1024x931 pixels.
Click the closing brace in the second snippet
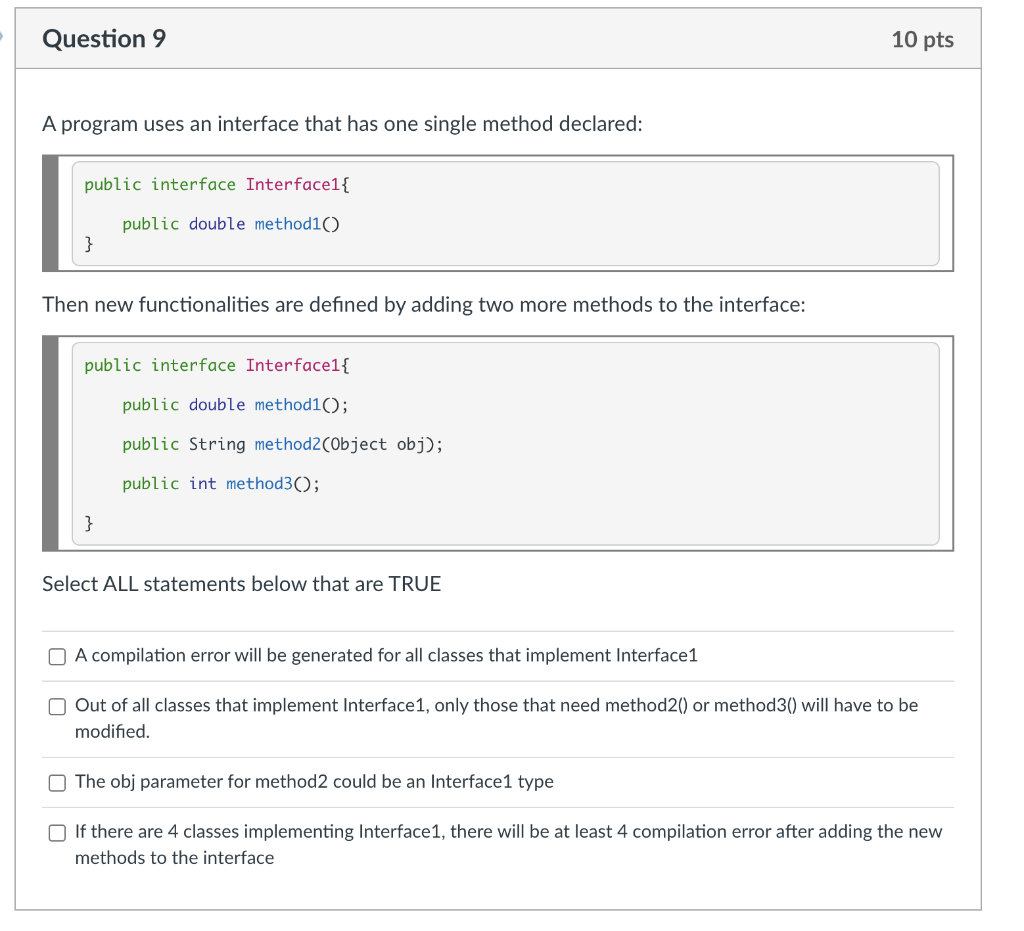pos(87,522)
